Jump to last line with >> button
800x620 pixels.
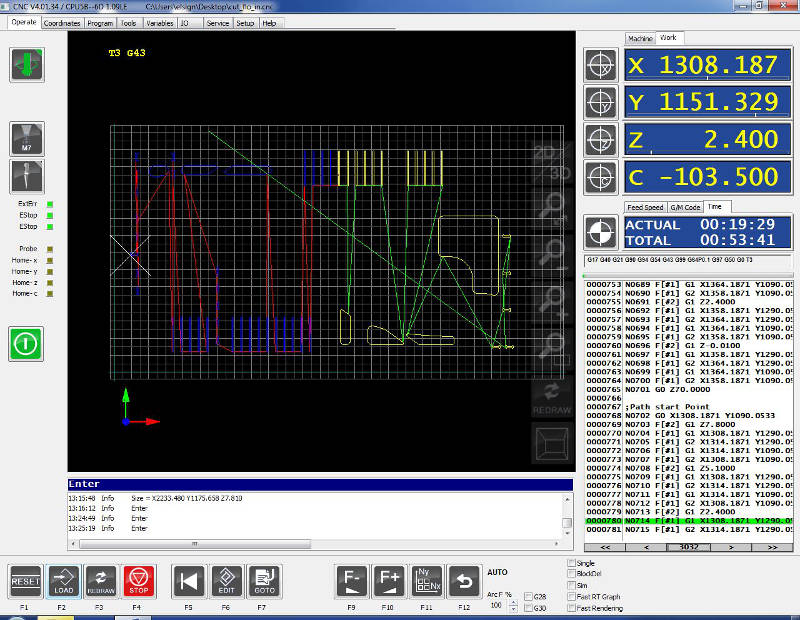771,547
